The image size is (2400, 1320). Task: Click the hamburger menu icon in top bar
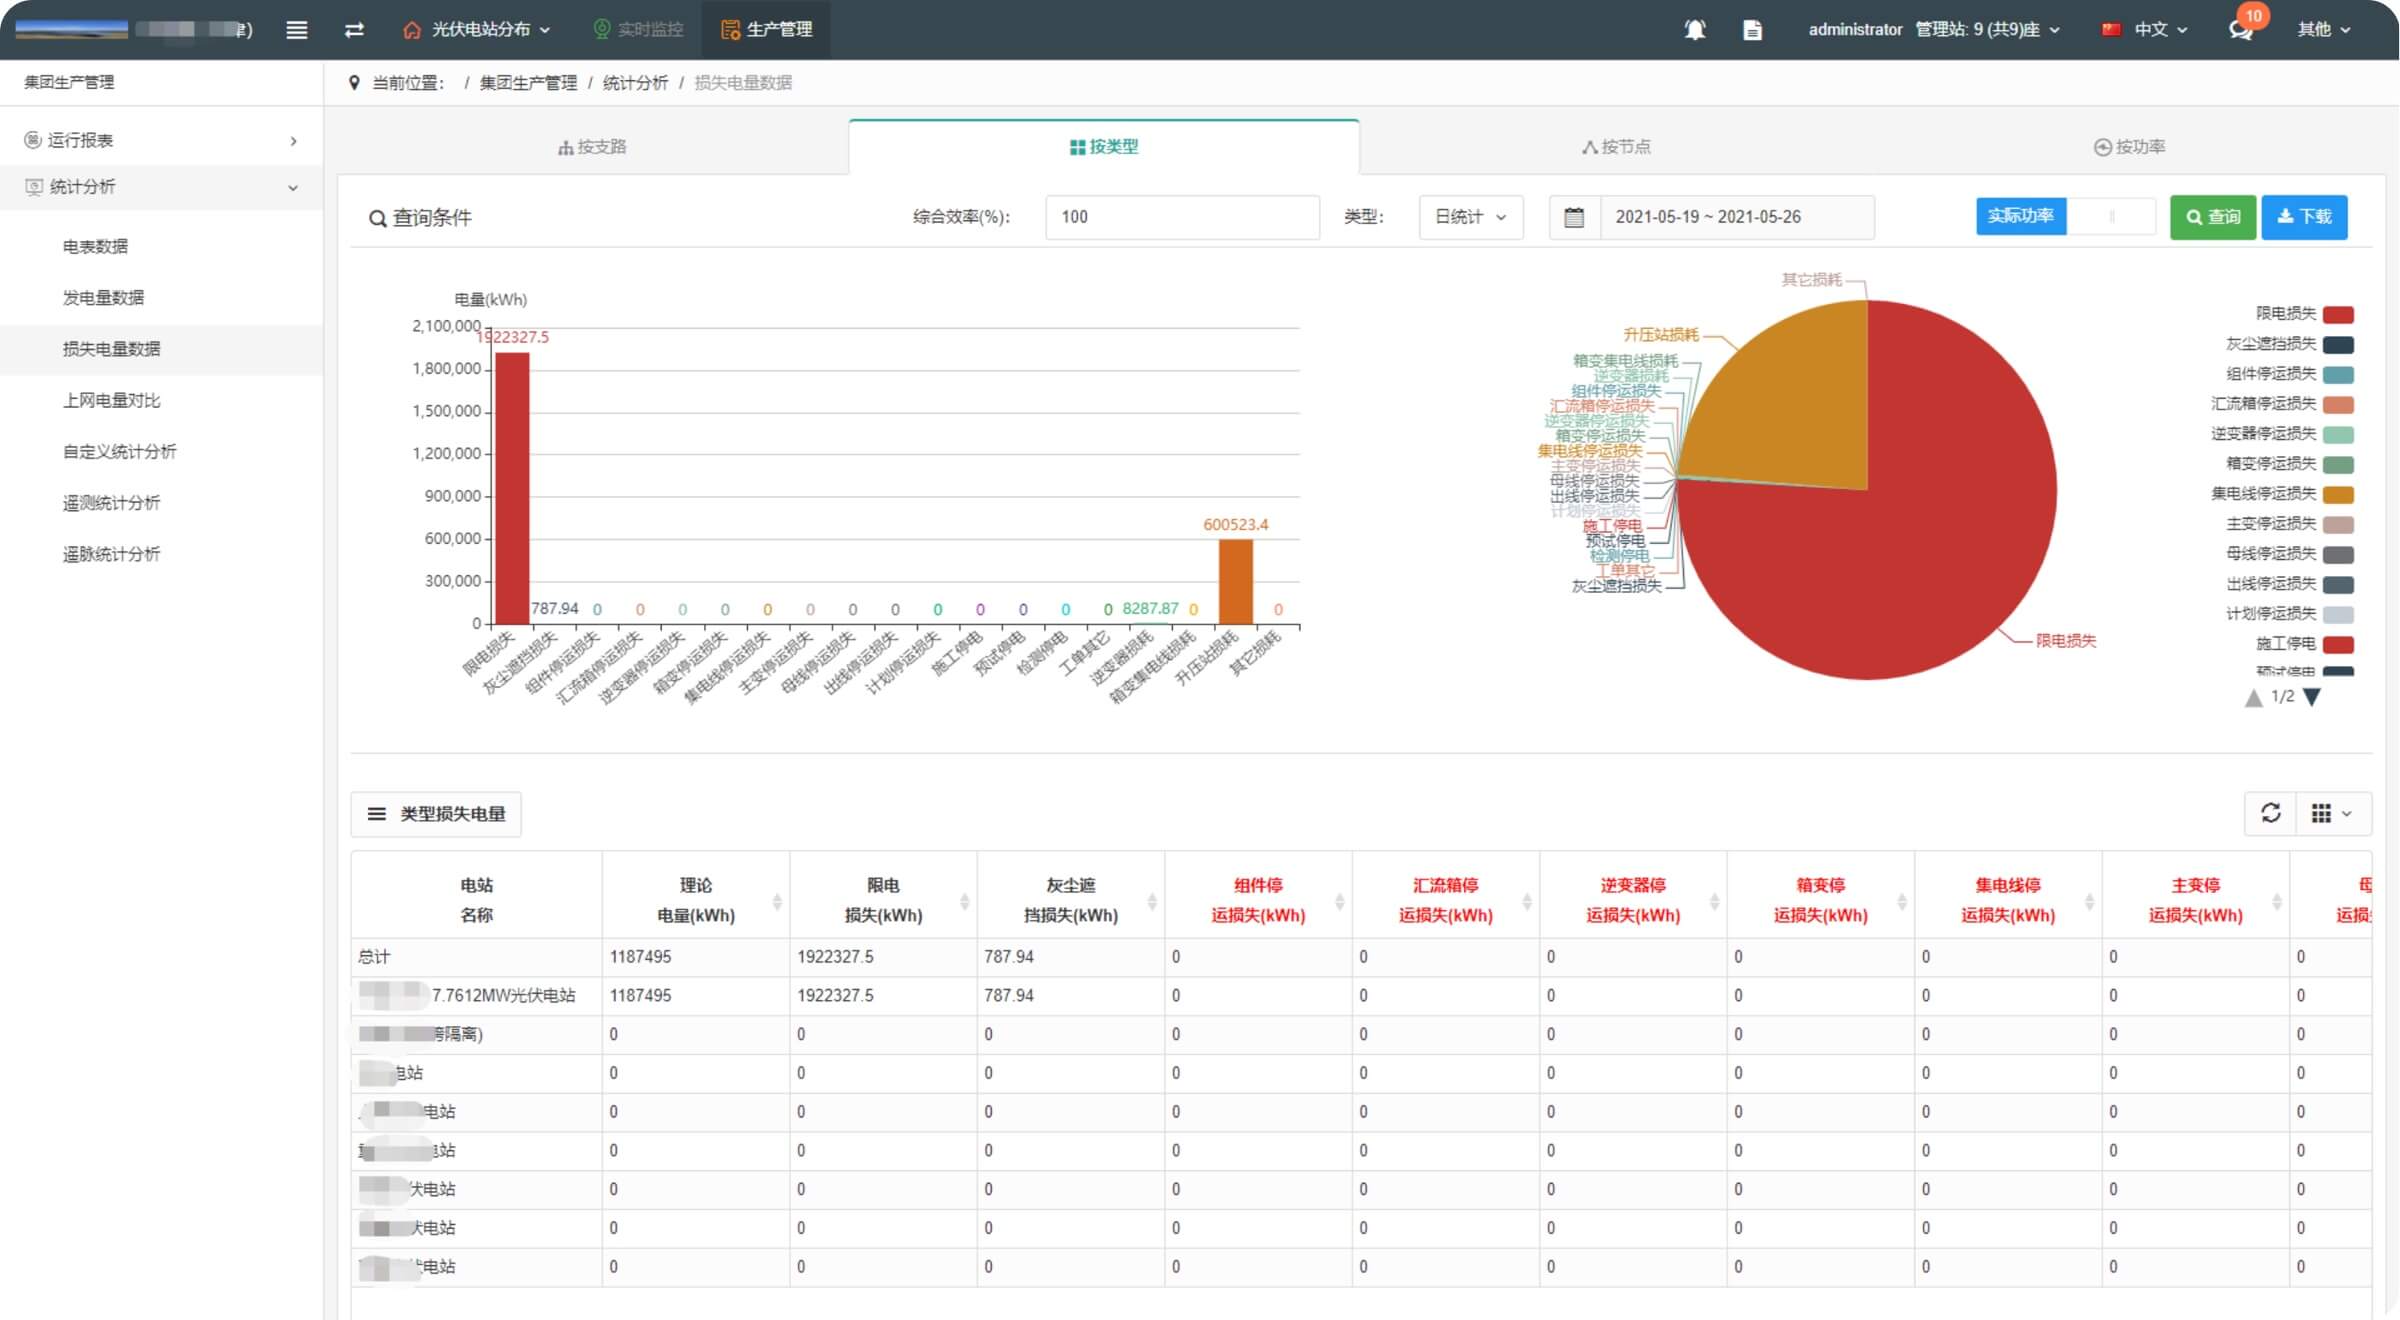296,30
